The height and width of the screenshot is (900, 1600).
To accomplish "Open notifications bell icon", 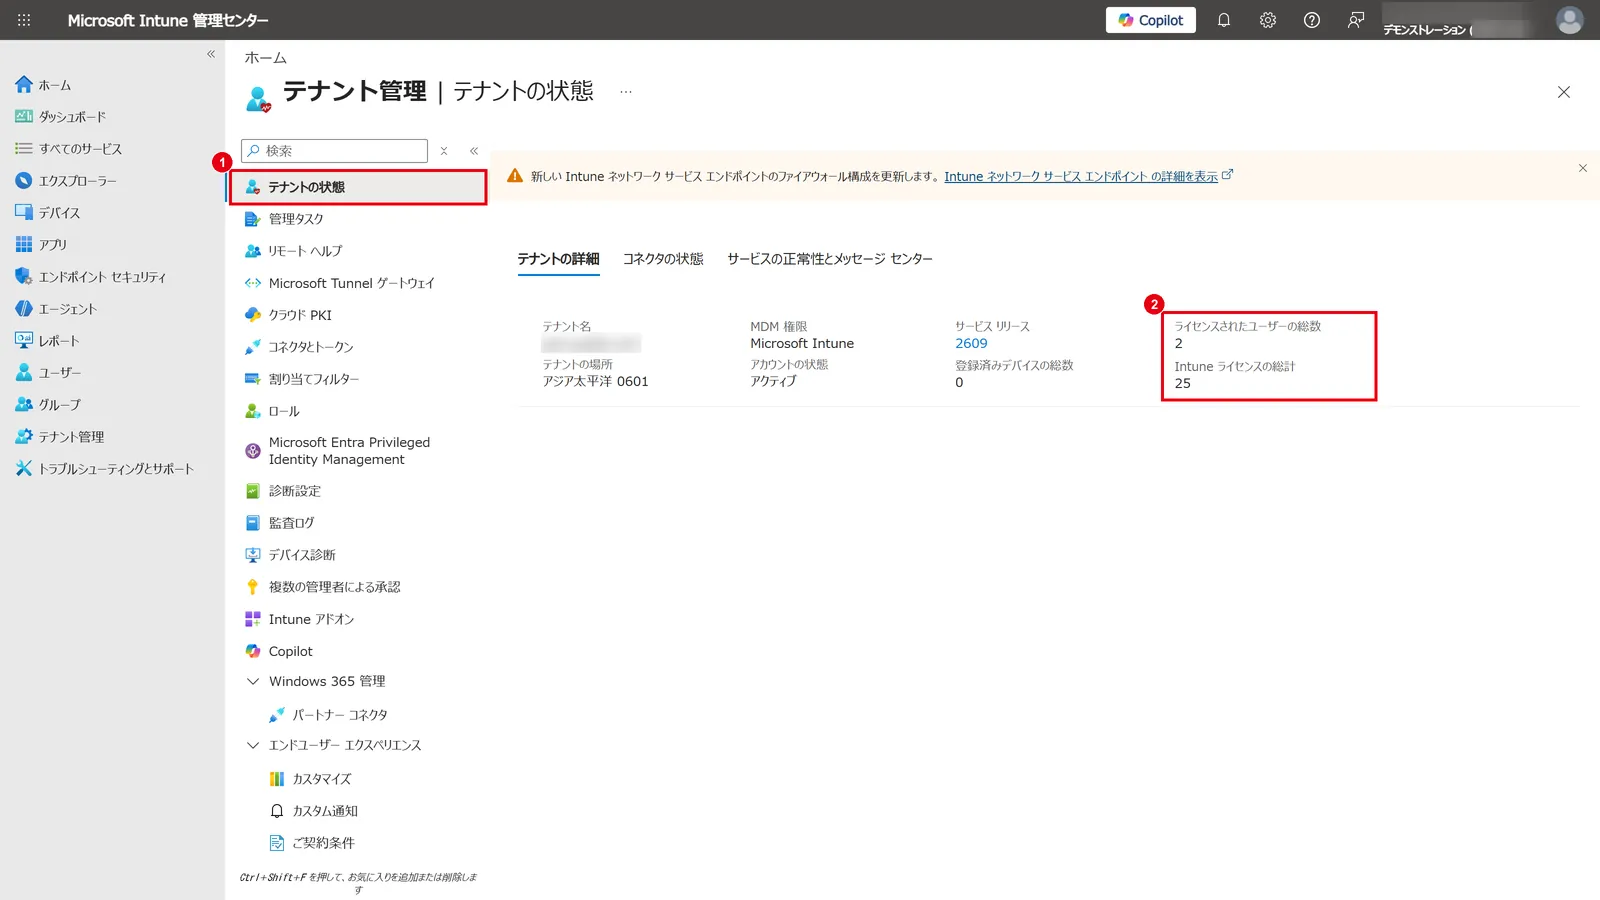I will [x=1223, y=20].
